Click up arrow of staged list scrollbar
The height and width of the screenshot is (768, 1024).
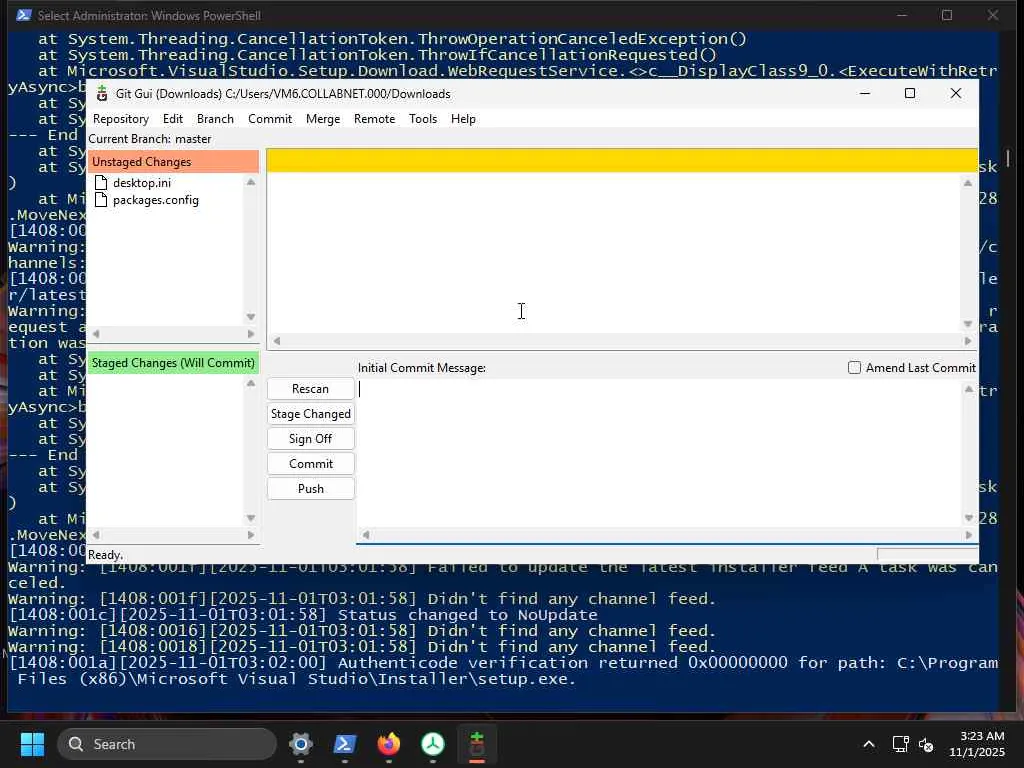tap(251, 383)
